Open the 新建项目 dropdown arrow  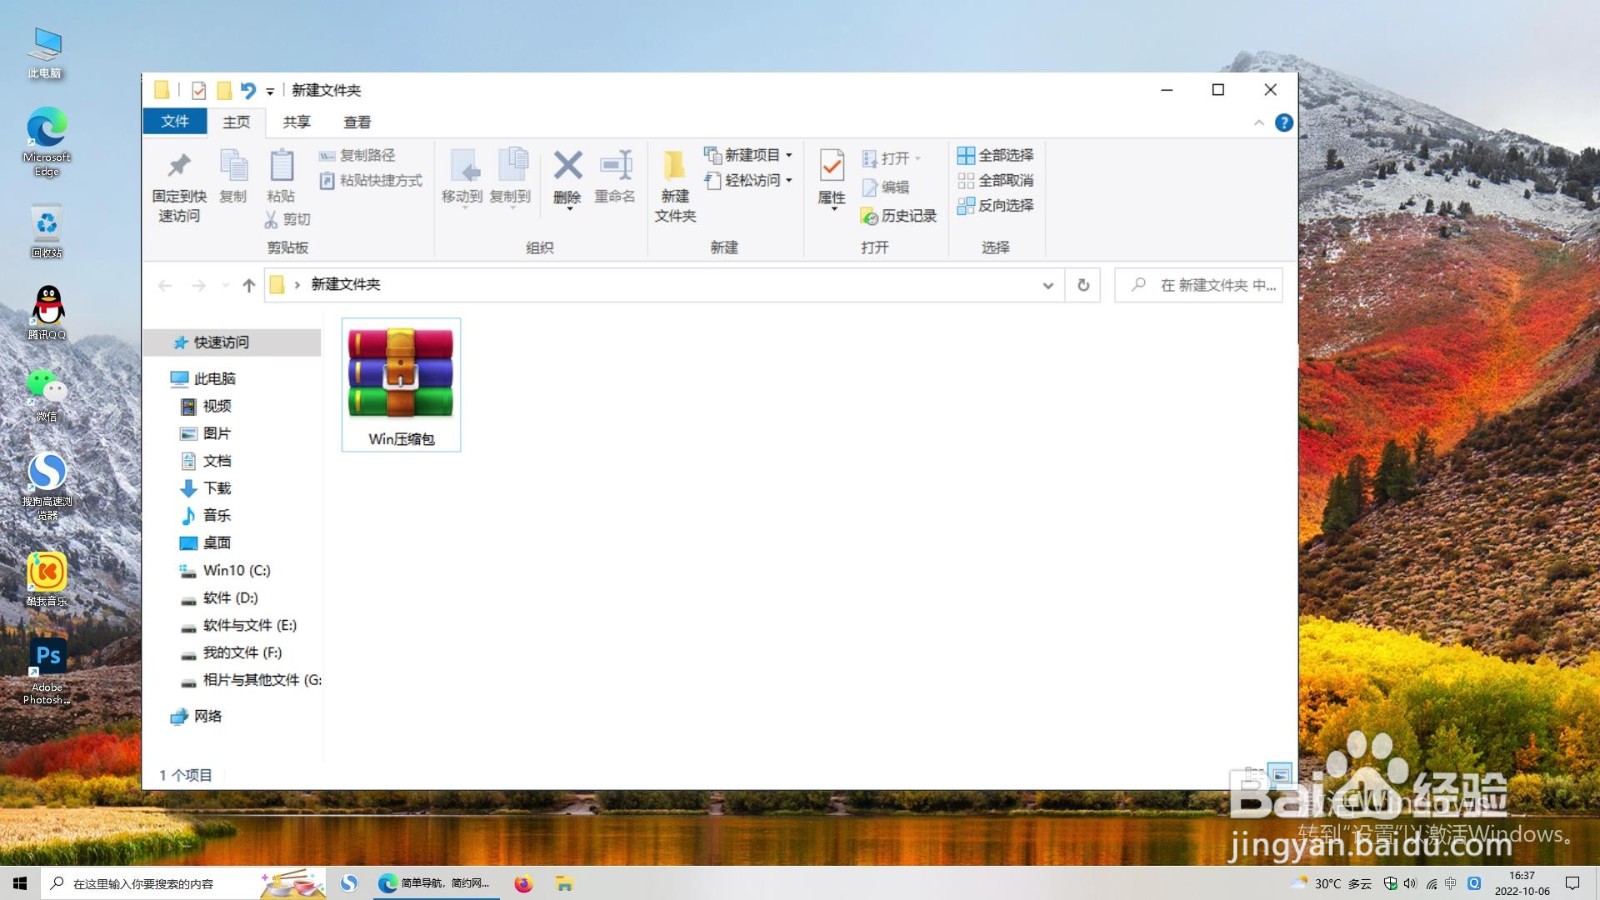click(789, 155)
